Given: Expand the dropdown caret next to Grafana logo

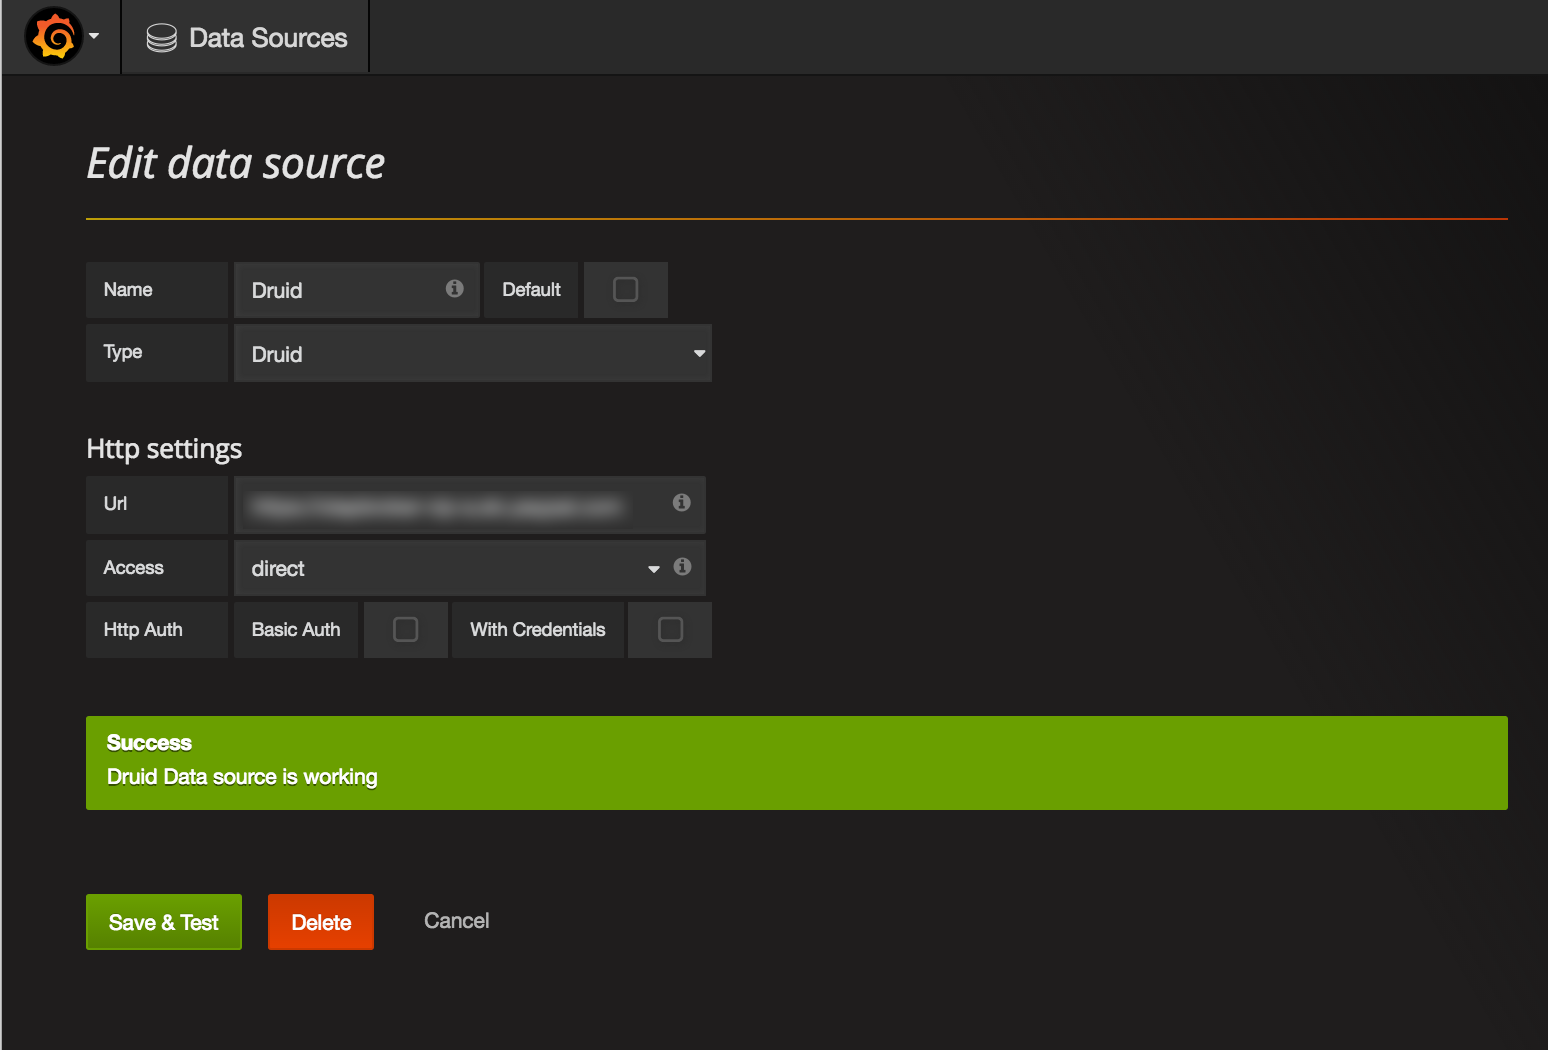Looking at the screenshot, I should [x=94, y=36].
